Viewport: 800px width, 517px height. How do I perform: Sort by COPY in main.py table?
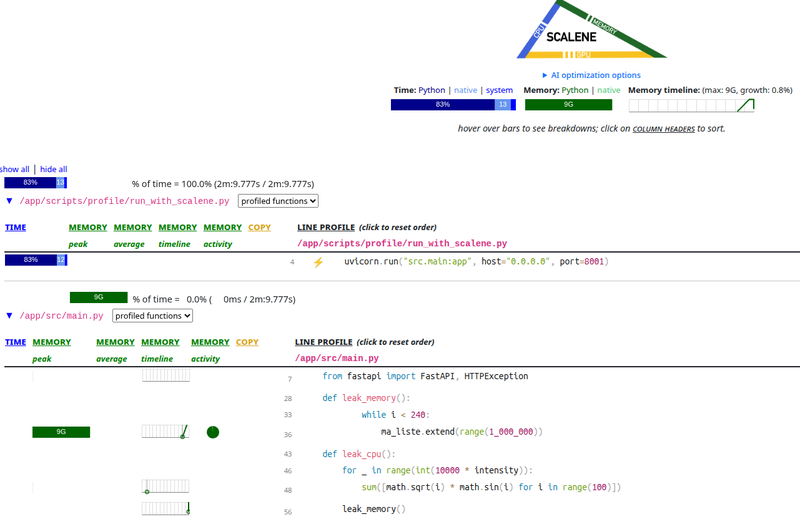tap(247, 342)
